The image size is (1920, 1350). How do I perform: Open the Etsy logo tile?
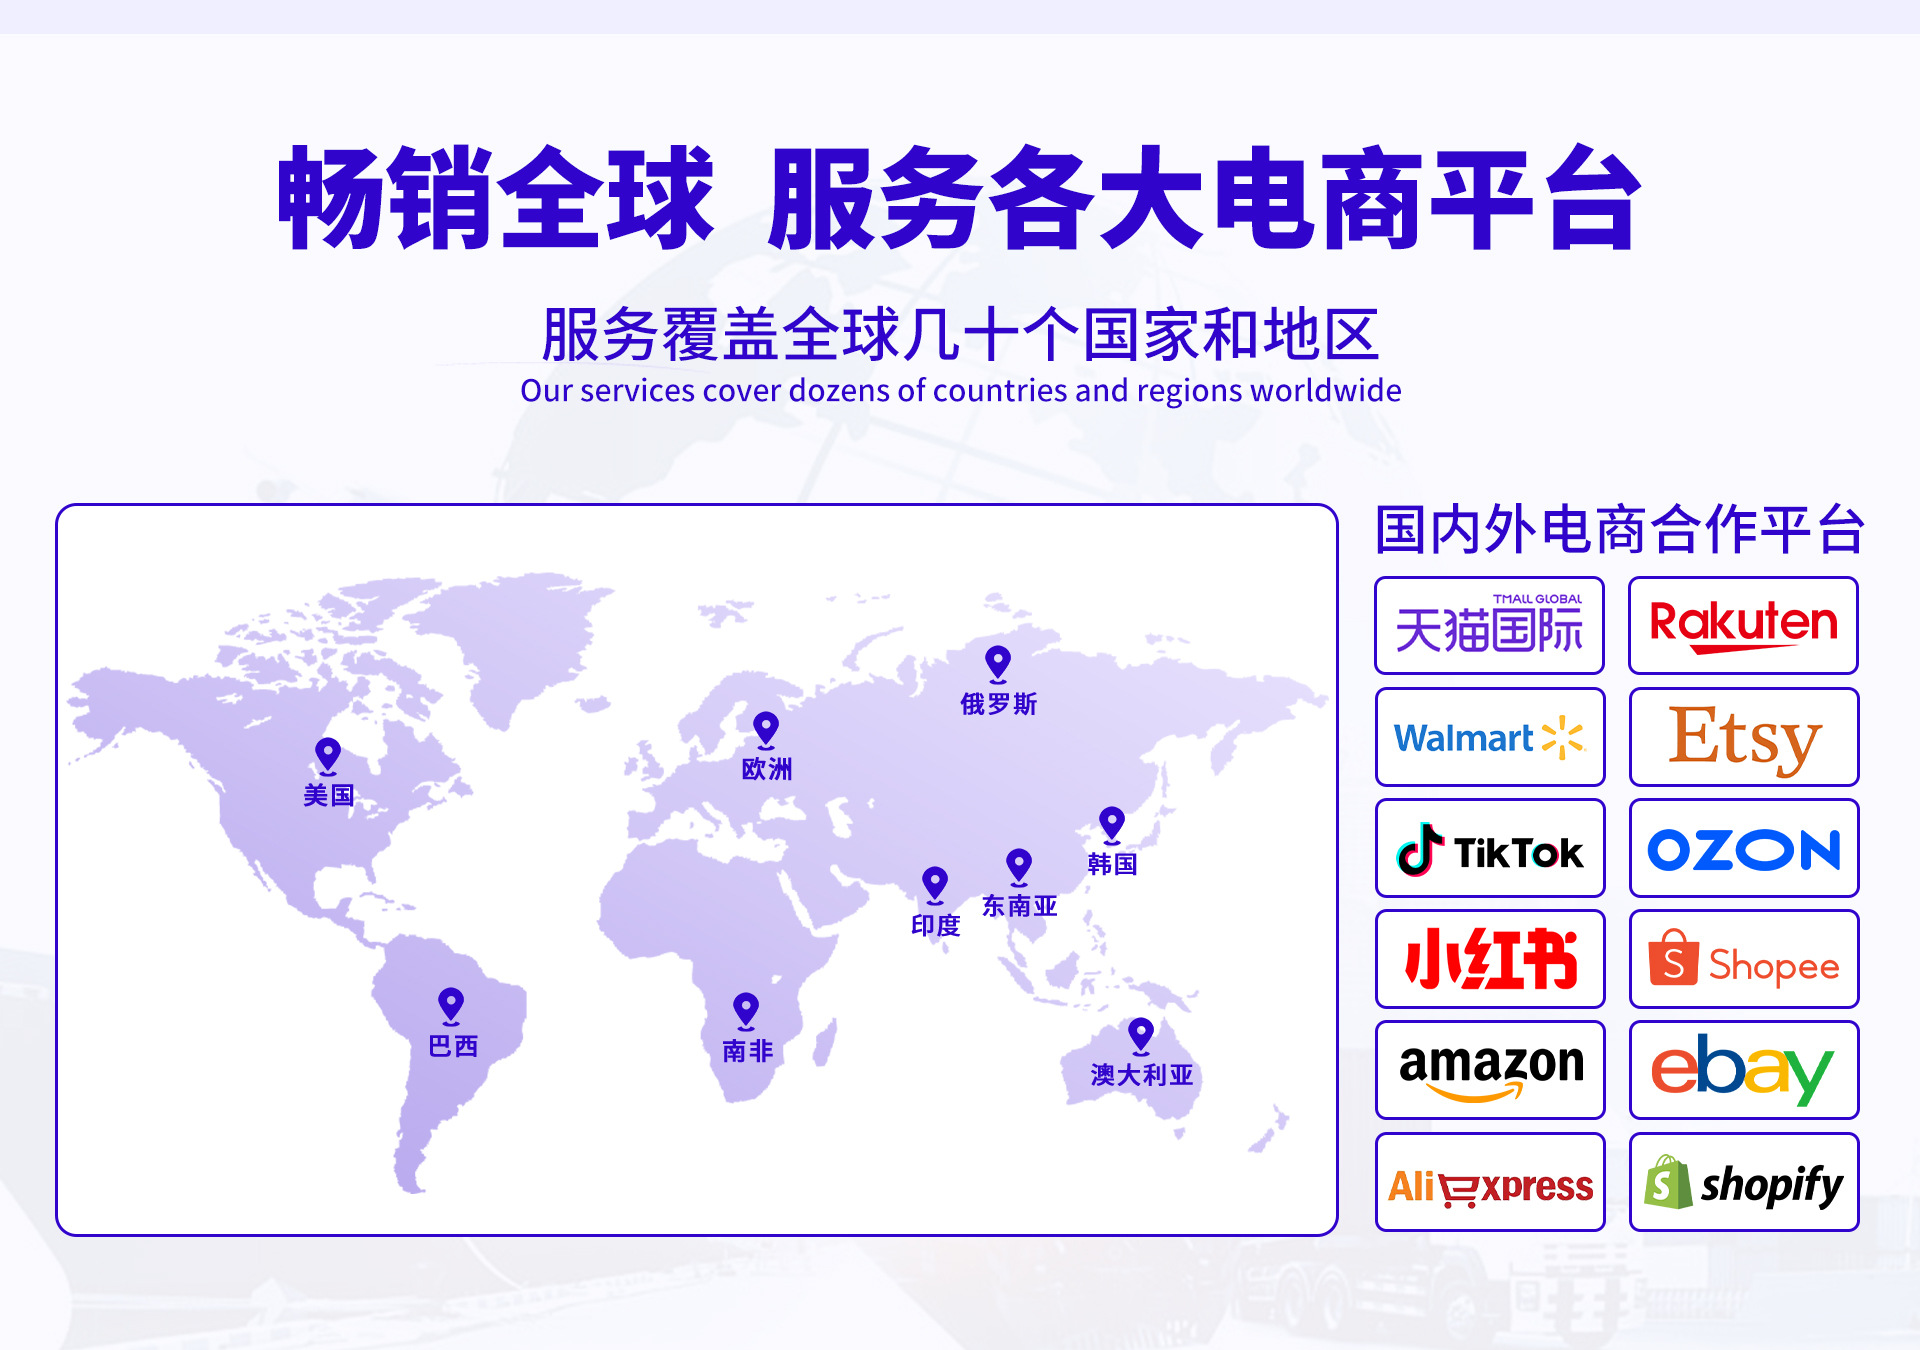point(1743,737)
